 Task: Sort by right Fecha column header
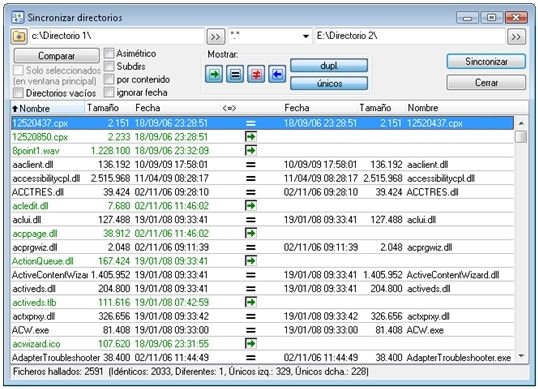[319, 108]
